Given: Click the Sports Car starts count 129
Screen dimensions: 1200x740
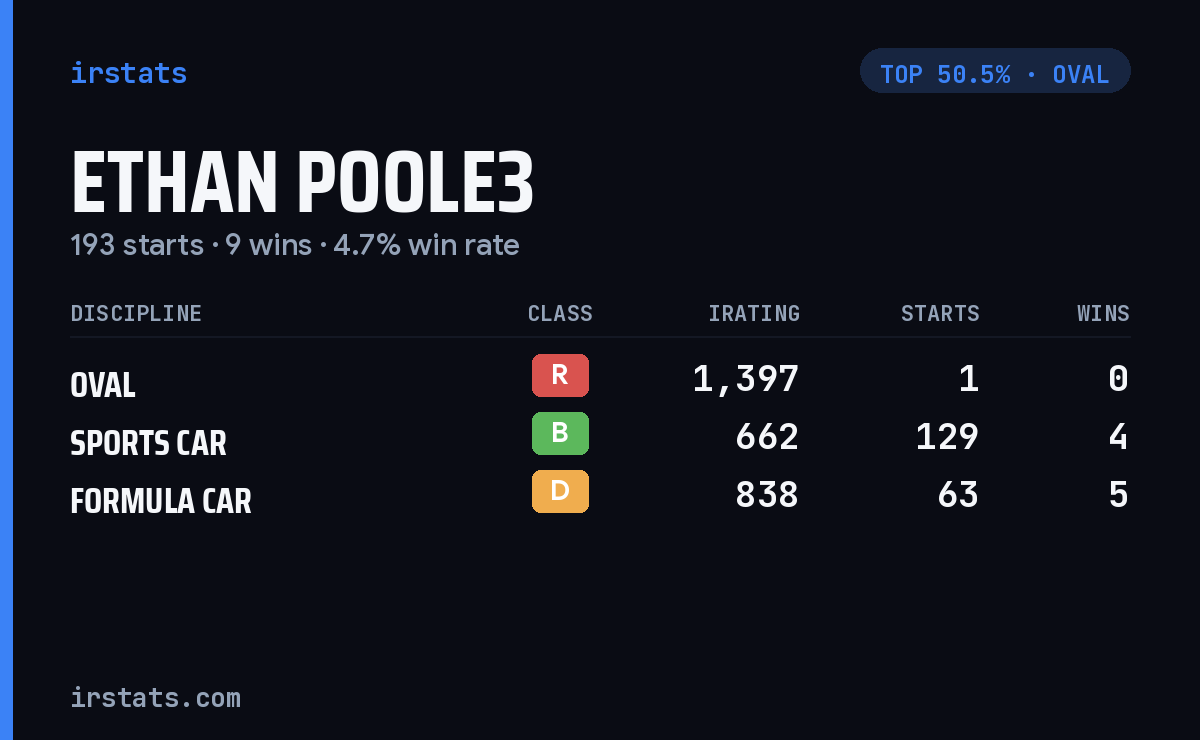Looking at the screenshot, I should click(948, 437).
